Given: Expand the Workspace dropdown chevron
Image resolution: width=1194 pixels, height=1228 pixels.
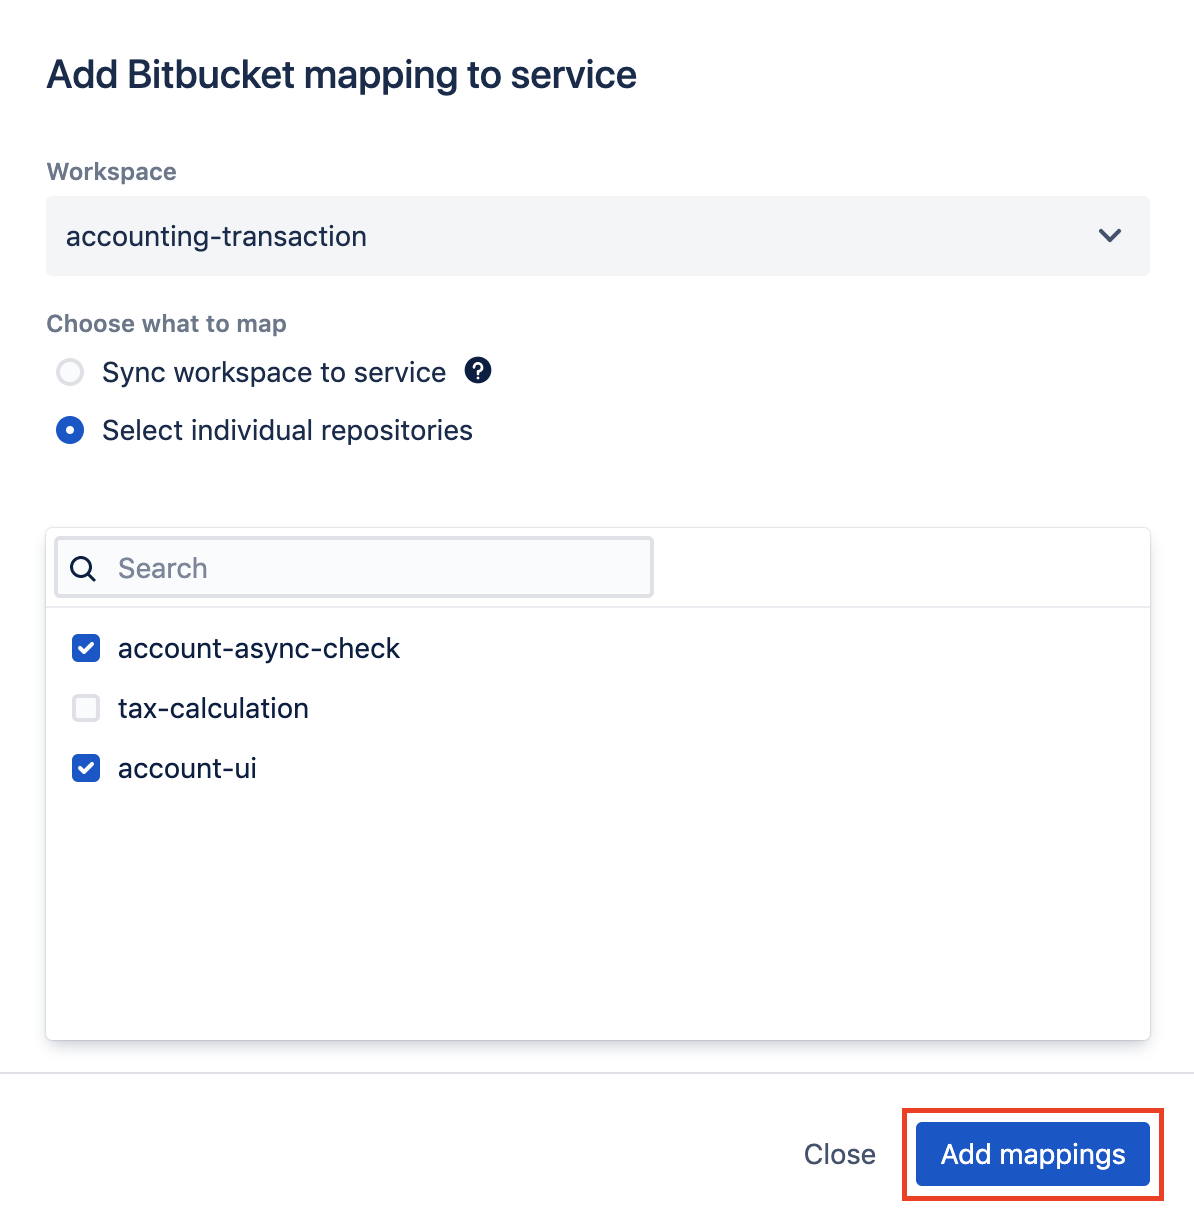Looking at the screenshot, I should pos(1110,236).
